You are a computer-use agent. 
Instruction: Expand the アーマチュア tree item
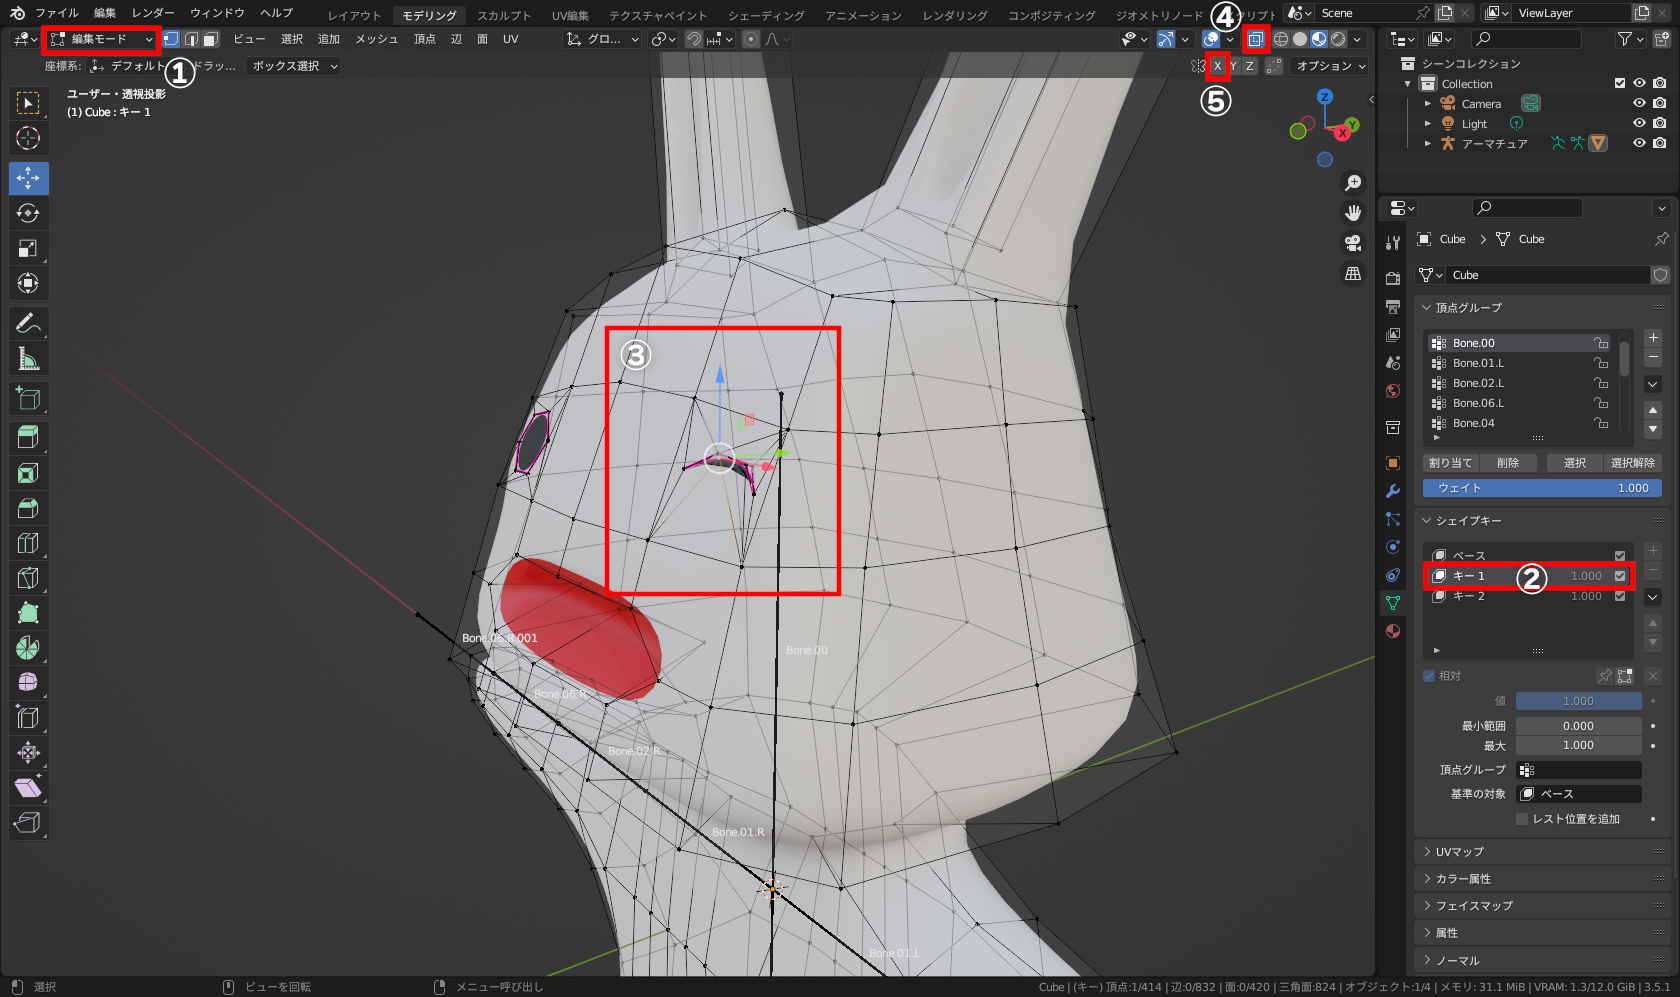click(1428, 144)
